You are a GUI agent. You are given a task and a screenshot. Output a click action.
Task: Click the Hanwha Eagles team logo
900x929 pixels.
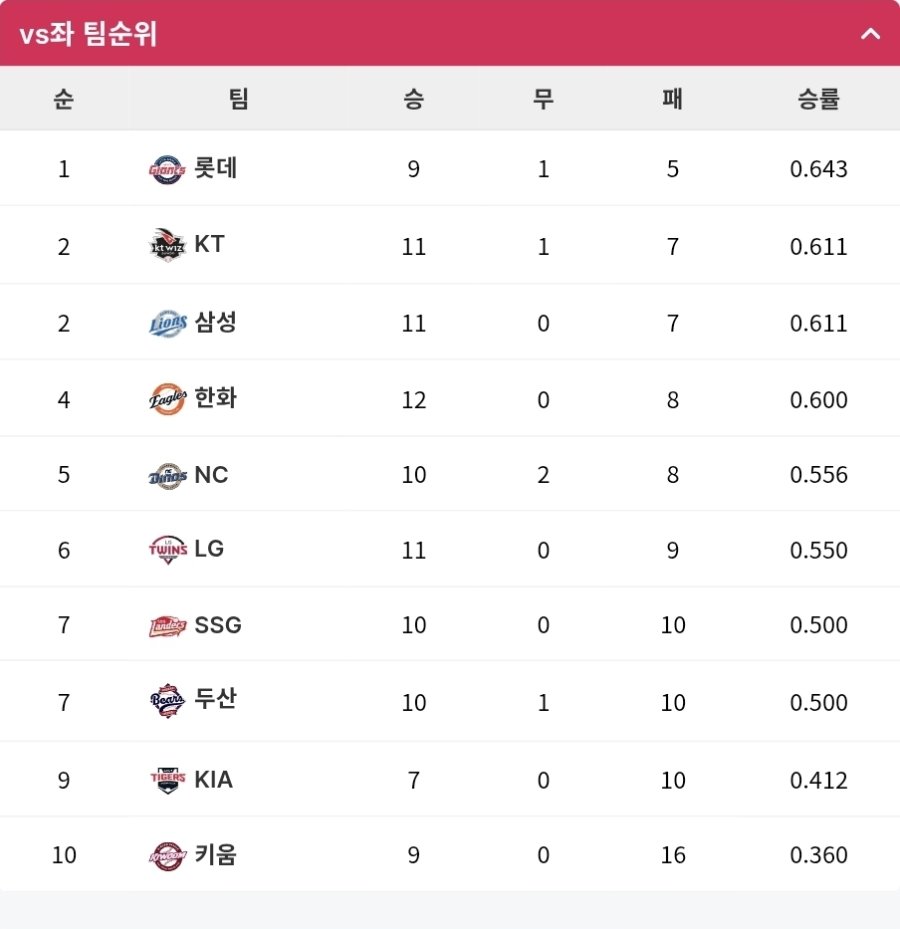click(x=168, y=399)
